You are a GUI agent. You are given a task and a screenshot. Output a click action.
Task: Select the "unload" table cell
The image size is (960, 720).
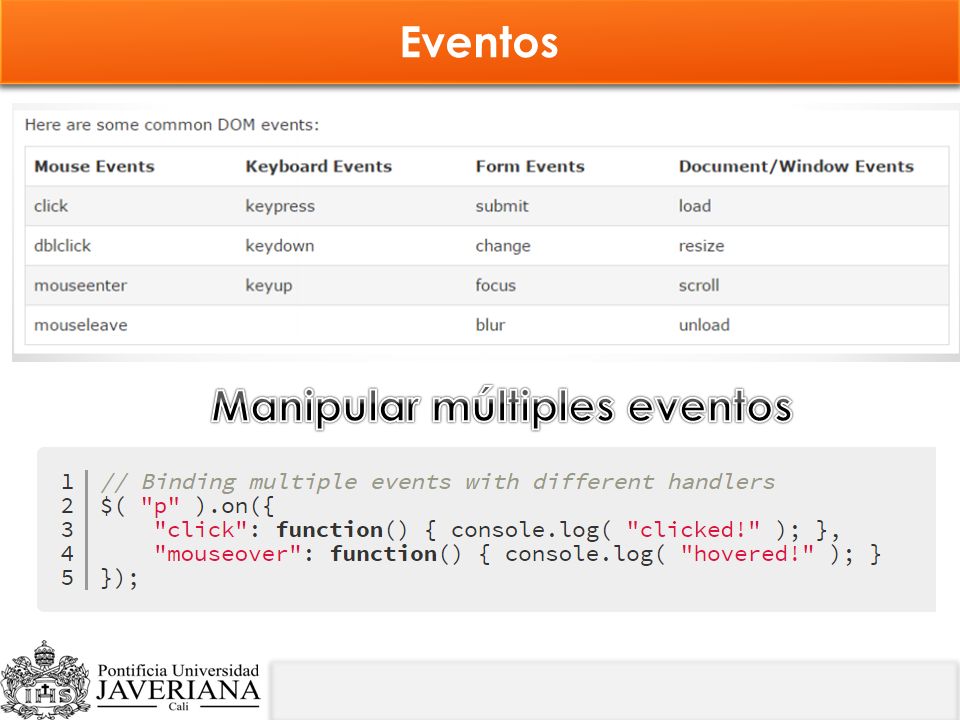point(704,324)
